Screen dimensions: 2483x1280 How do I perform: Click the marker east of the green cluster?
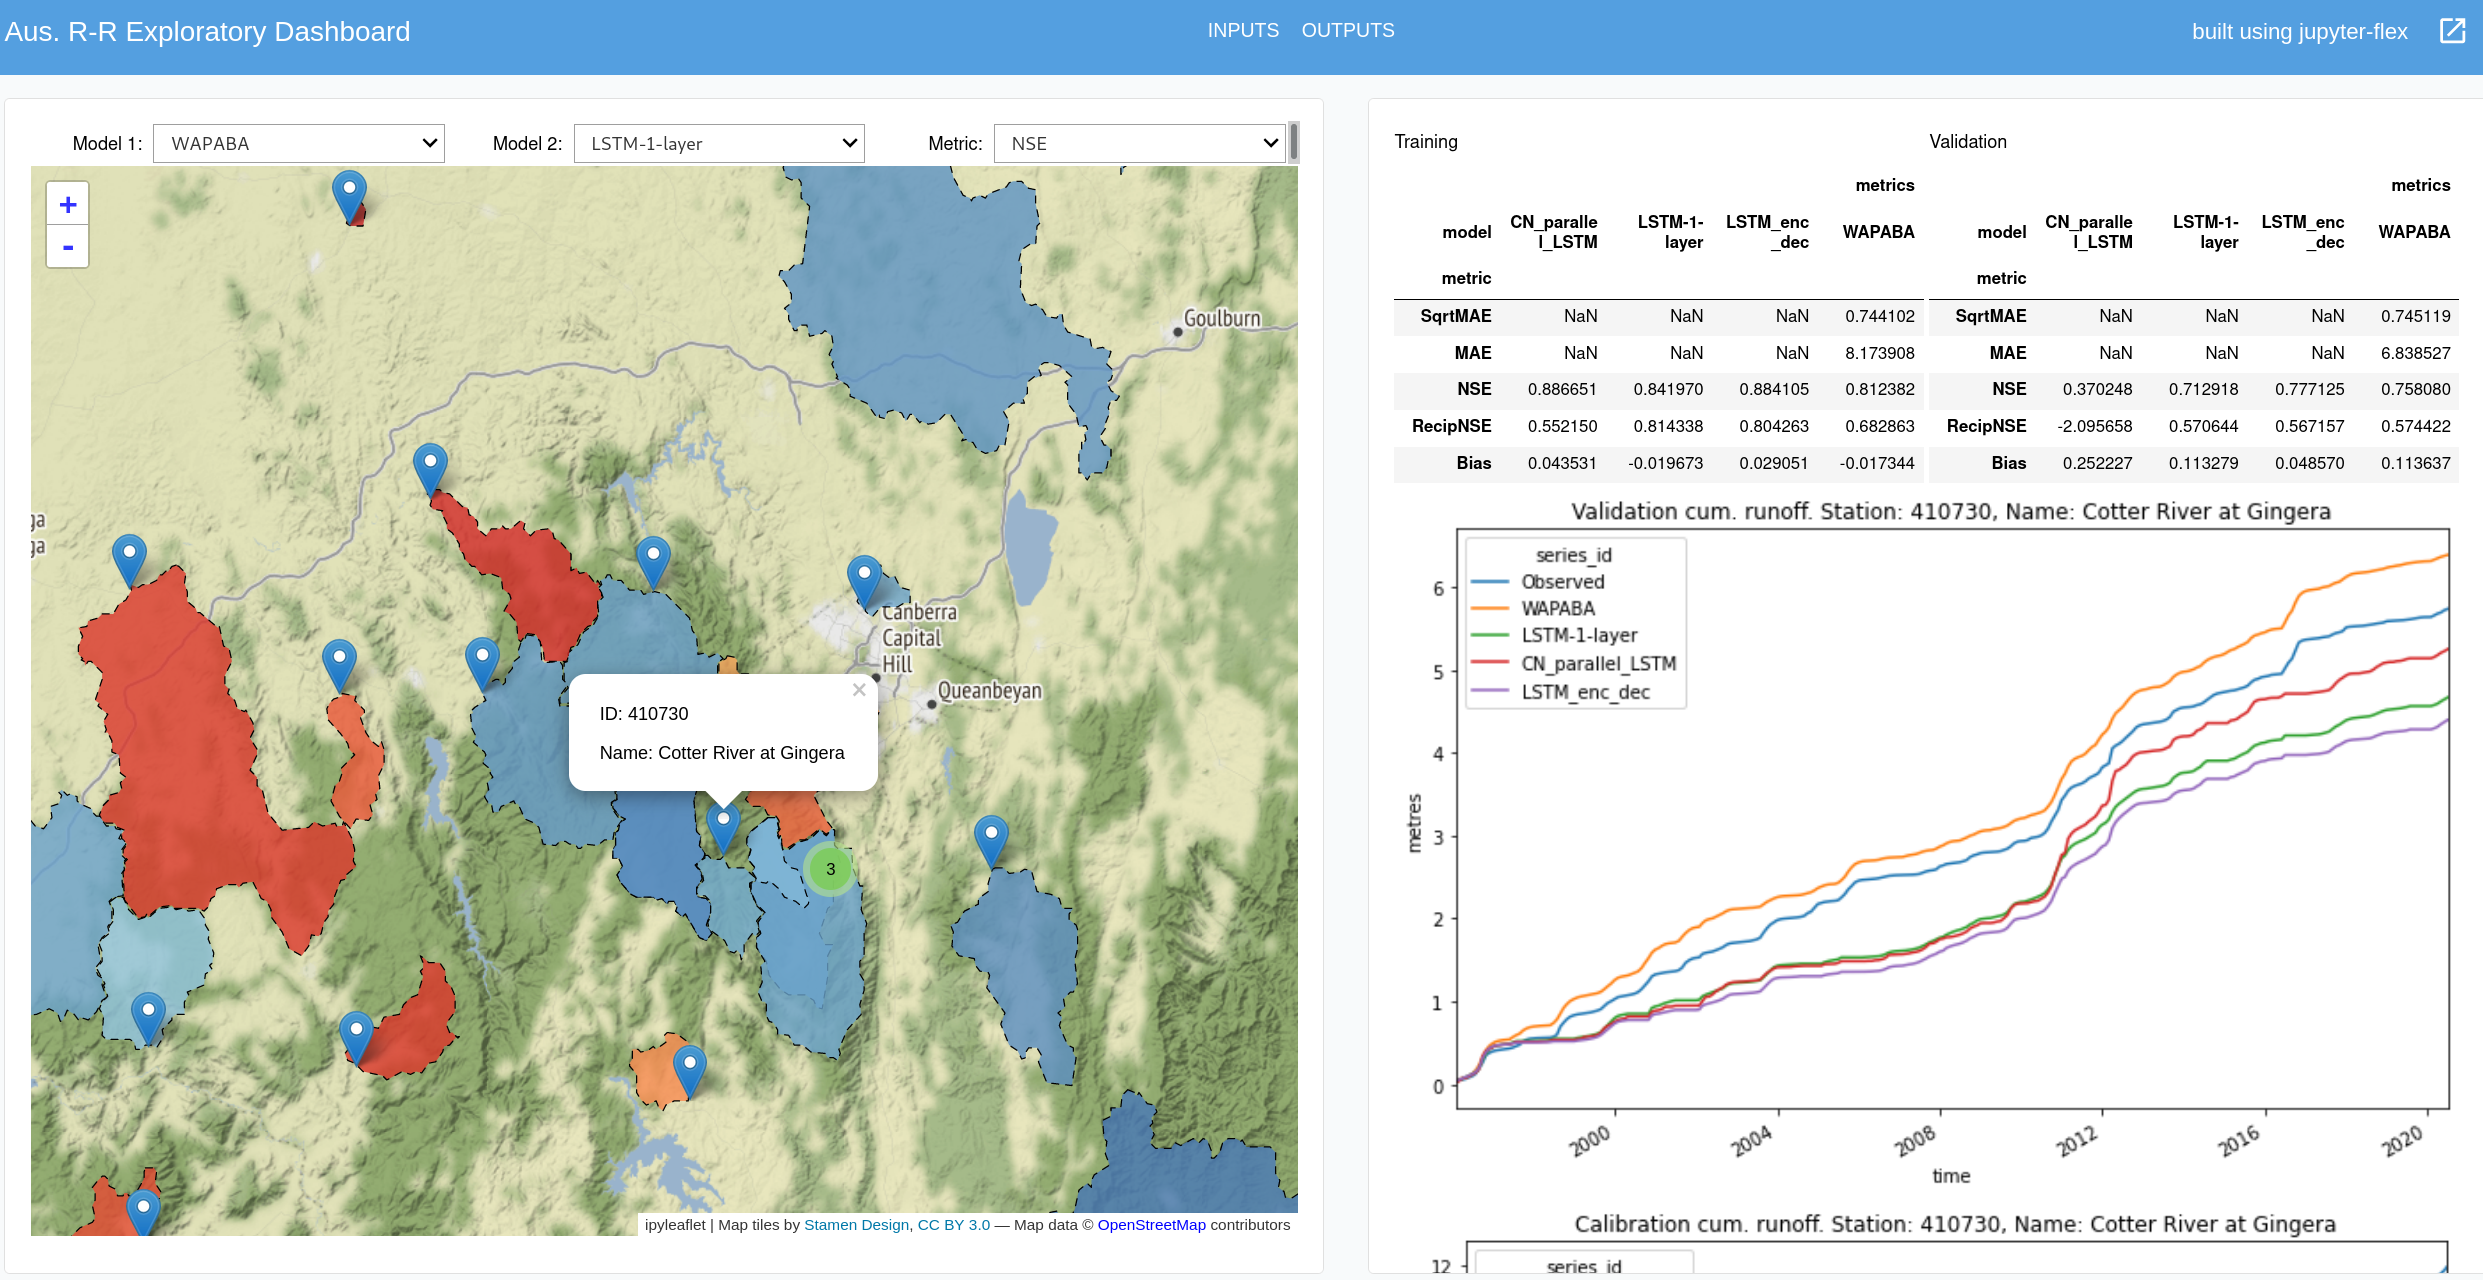click(x=991, y=842)
